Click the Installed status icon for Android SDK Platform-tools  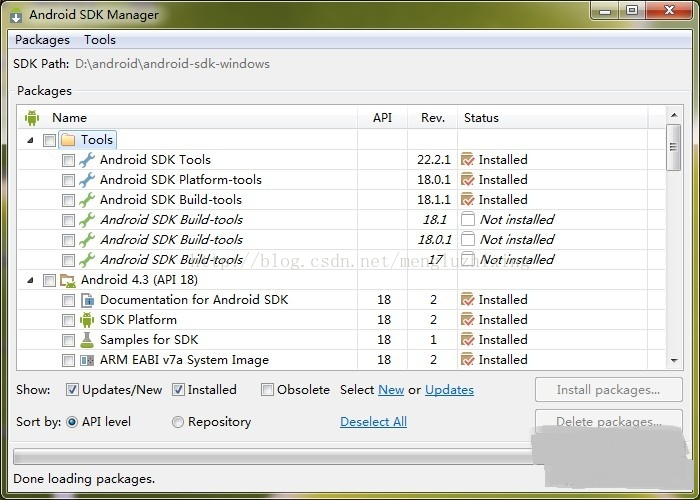click(467, 179)
